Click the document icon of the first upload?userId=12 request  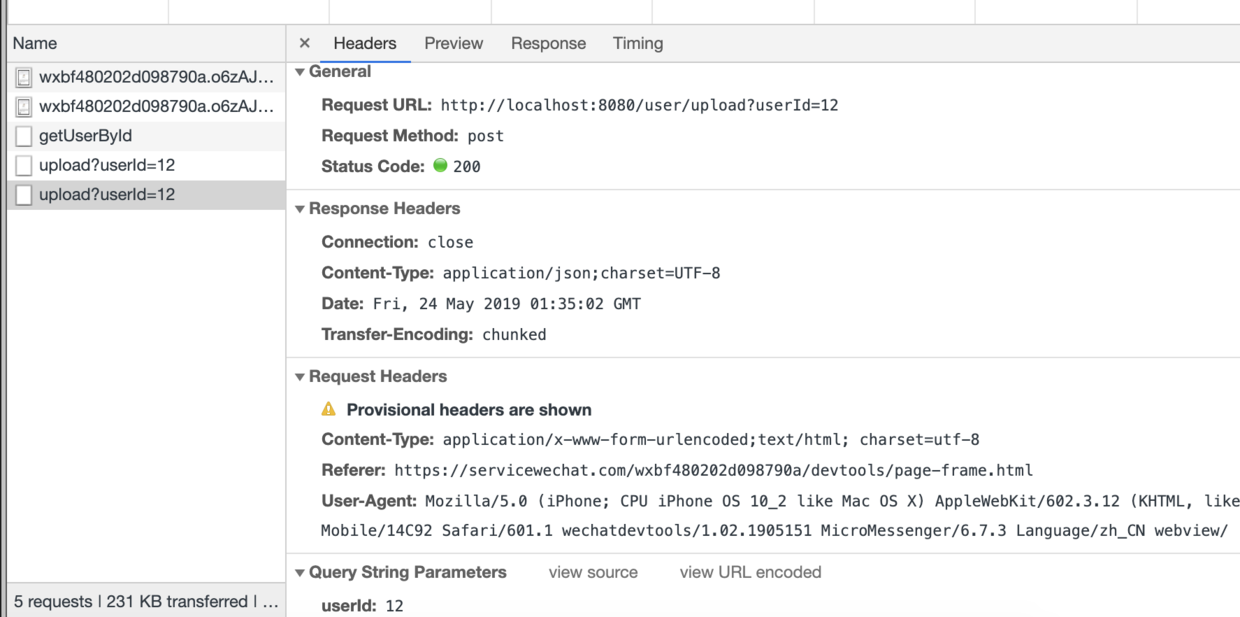pos(24,165)
